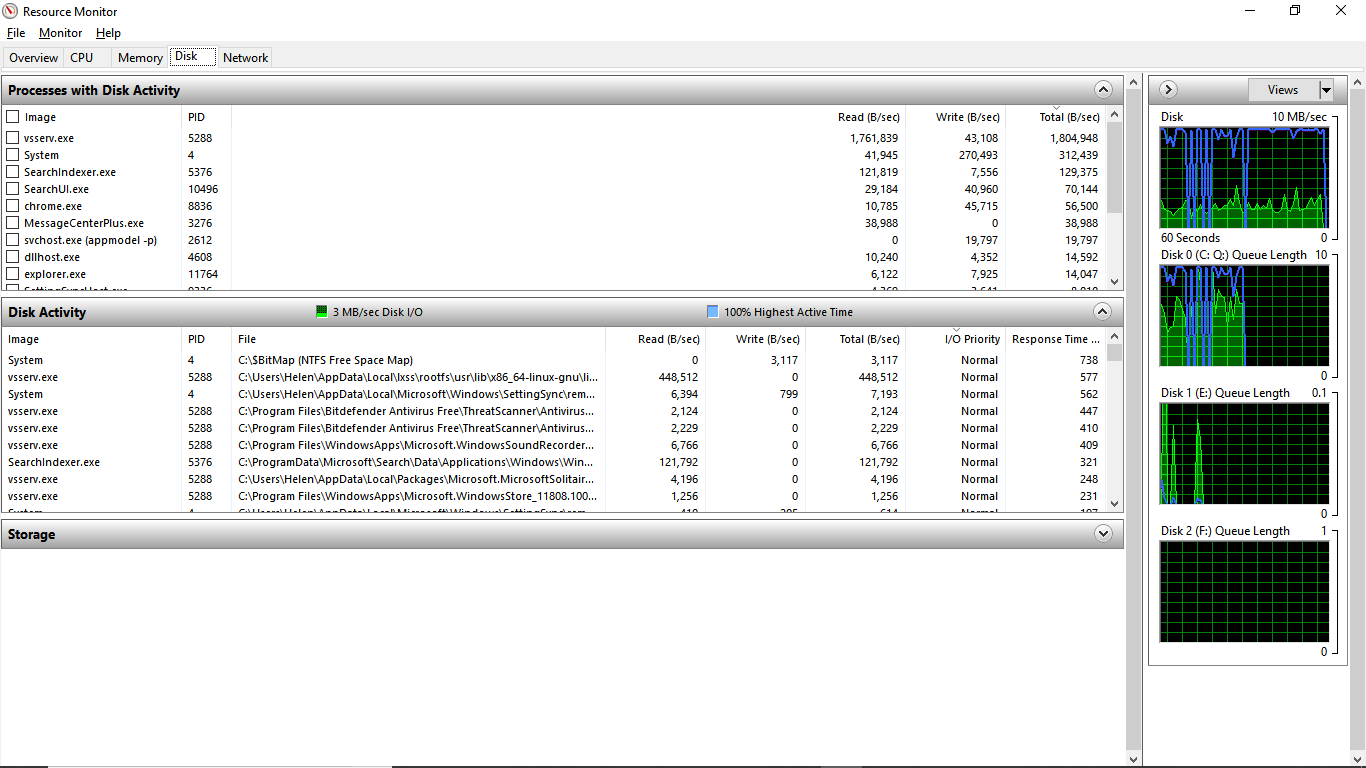The height and width of the screenshot is (768, 1366).
Task: Check the SearchUI.exe process checkbox
Action: (13, 189)
